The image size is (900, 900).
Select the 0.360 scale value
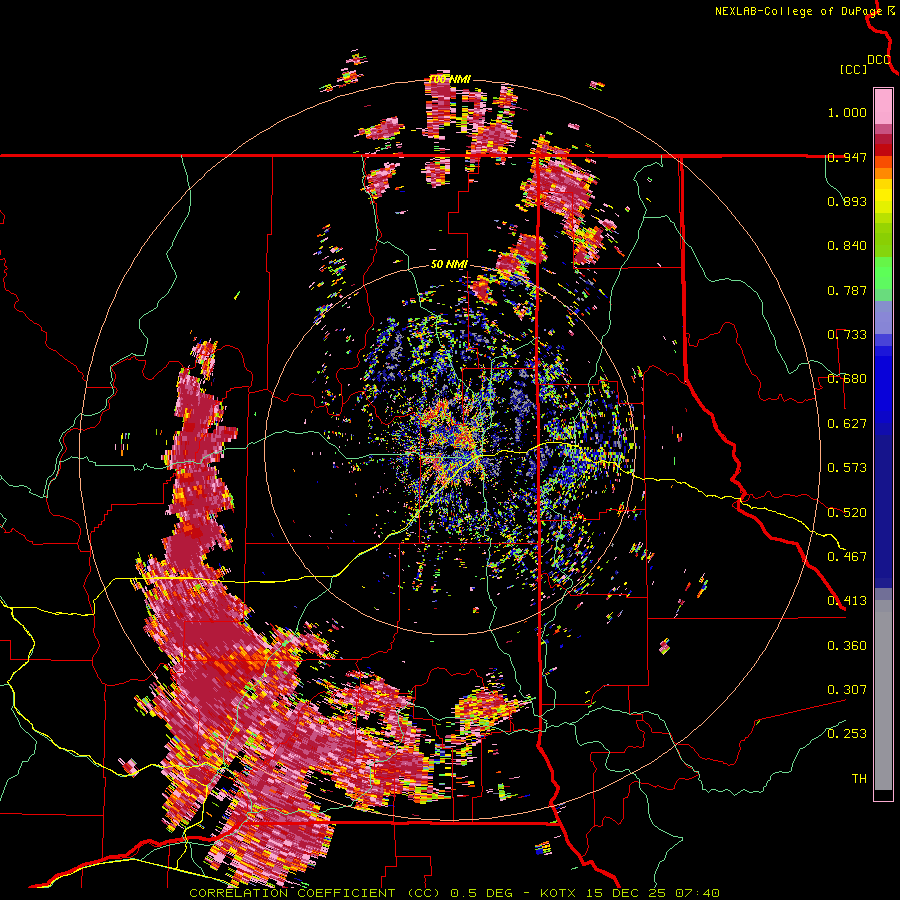point(847,646)
